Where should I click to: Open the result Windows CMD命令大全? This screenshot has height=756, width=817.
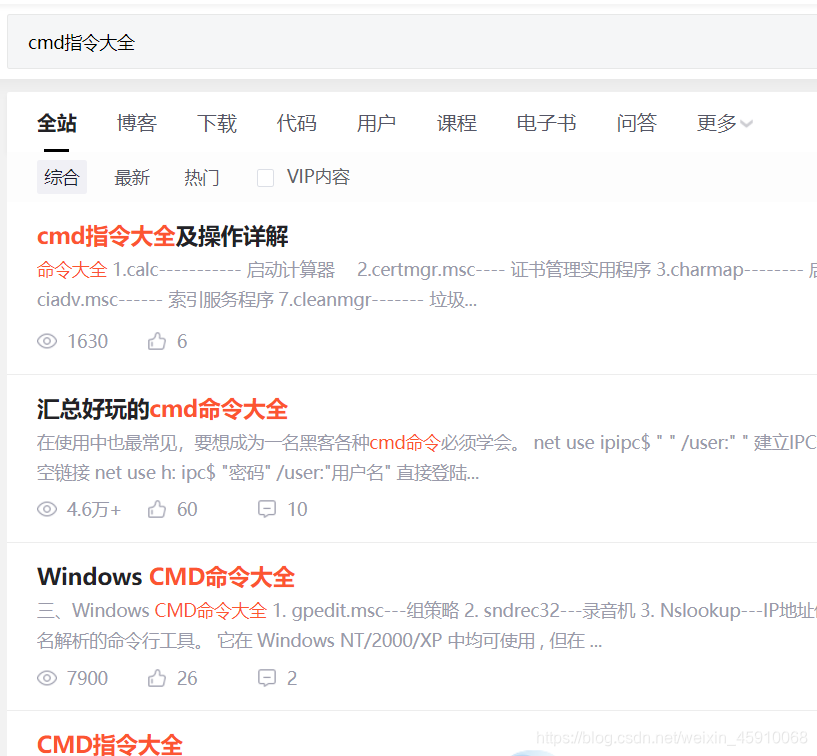pos(166,577)
